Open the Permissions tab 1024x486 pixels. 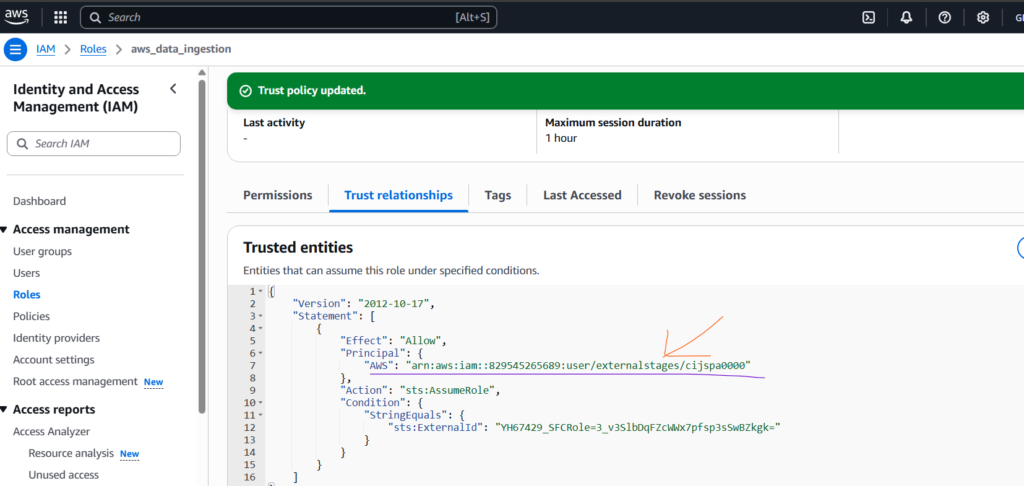[x=278, y=195]
